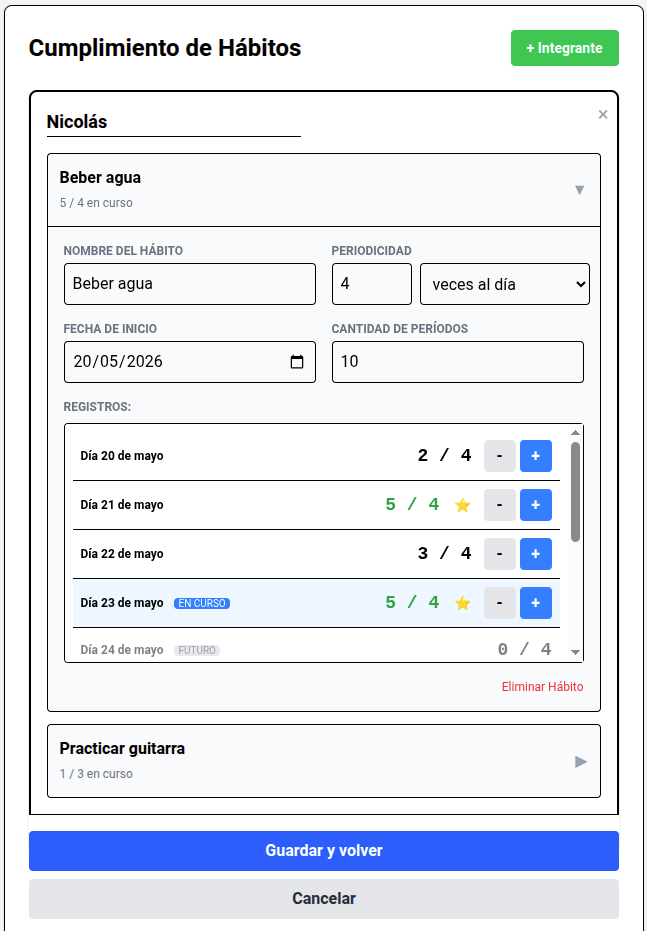Screen dimensions: 647x931
Task: Subtract one from Día 21 de mayo
Action: click(x=500, y=505)
